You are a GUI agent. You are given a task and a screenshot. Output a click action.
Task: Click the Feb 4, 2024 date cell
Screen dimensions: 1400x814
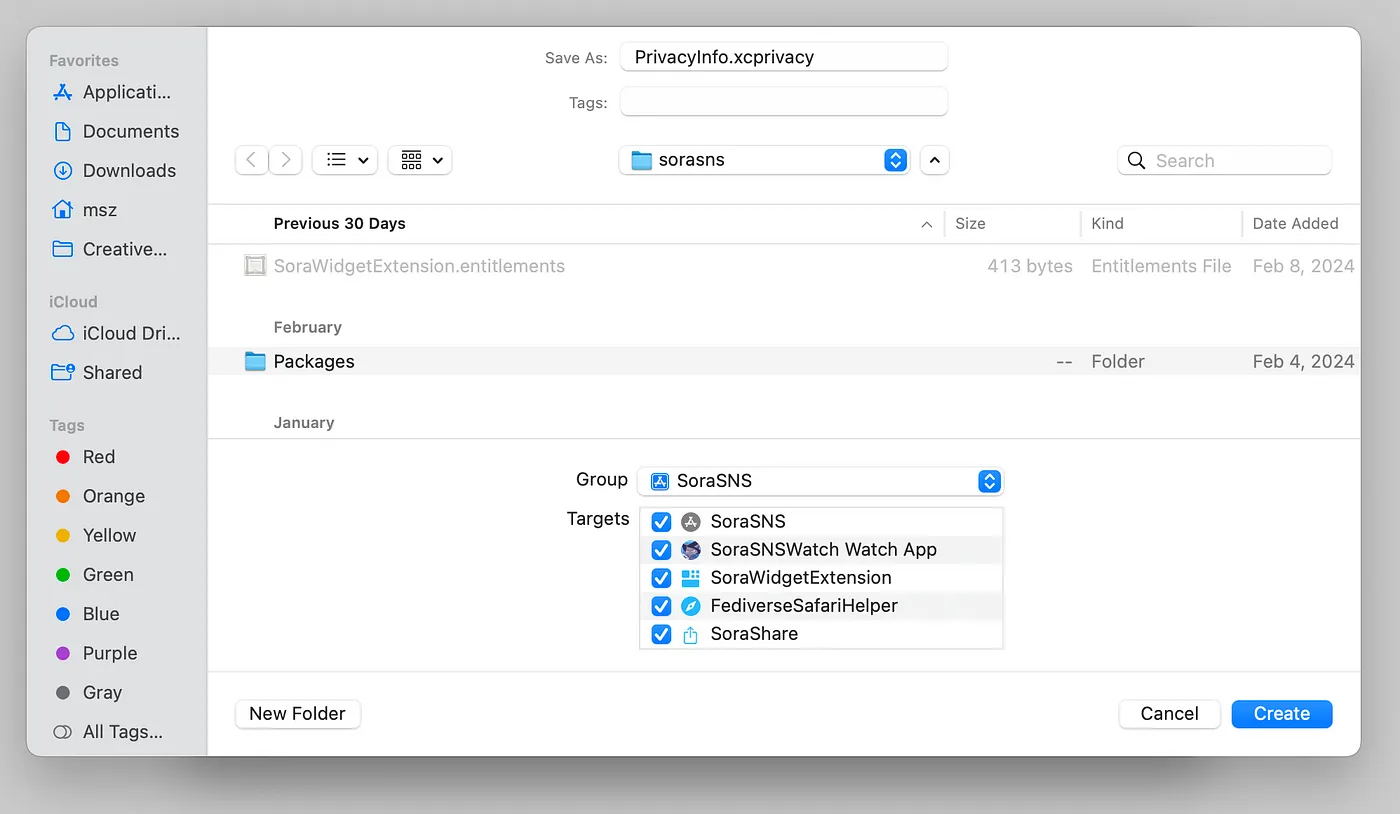click(1303, 361)
